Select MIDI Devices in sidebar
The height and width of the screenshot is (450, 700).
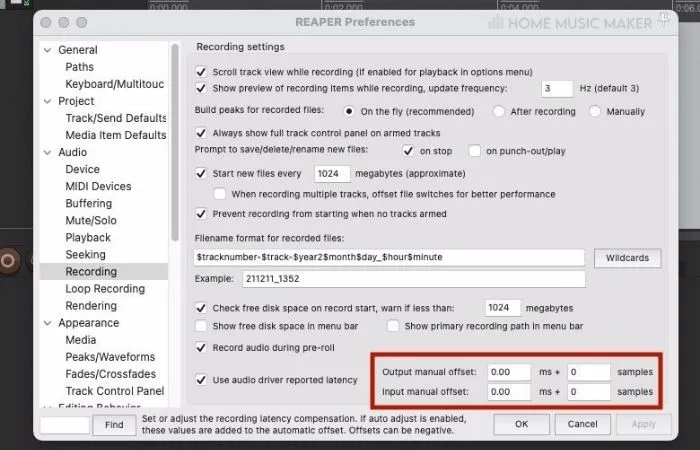(98, 186)
